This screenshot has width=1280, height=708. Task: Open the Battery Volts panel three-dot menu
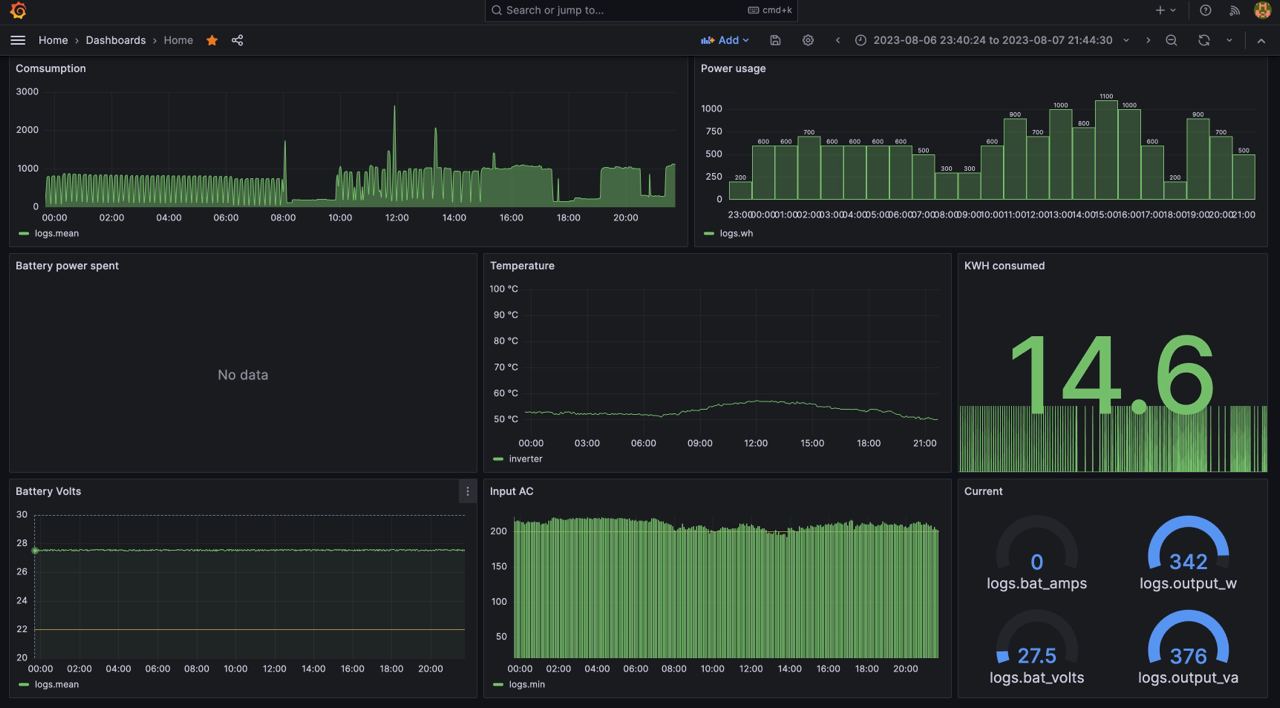(x=467, y=491)
